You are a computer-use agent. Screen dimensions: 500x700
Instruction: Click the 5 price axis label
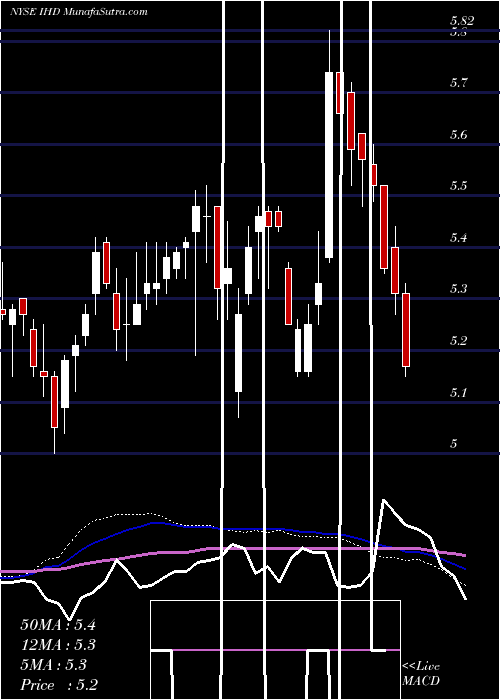454,444
